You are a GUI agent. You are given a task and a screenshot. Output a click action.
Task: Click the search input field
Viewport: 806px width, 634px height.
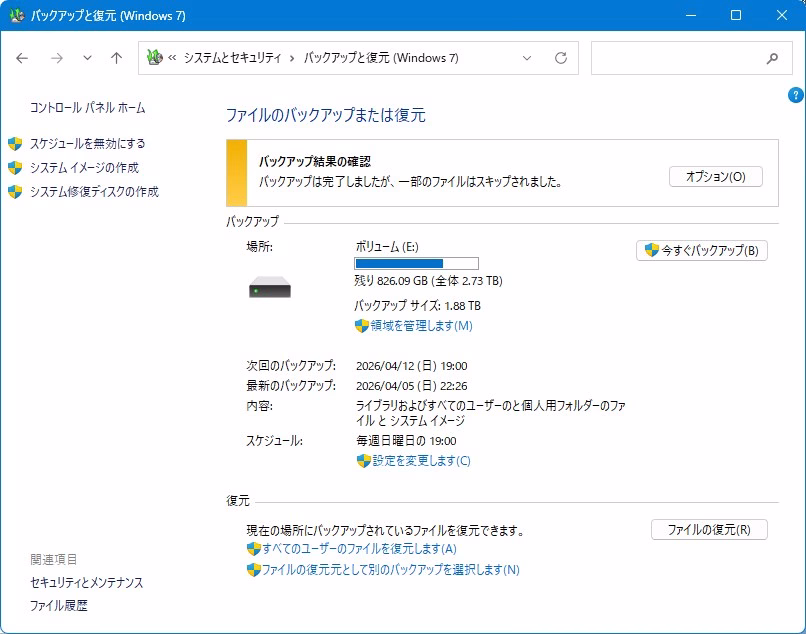pyautogui.click(x=675, y=58)
